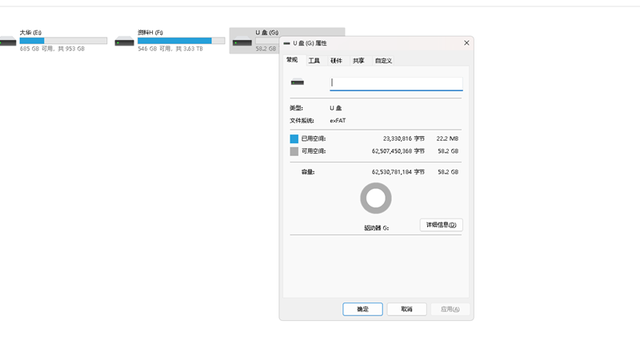Click the blue used space swatch

click(x=294, y=139)
